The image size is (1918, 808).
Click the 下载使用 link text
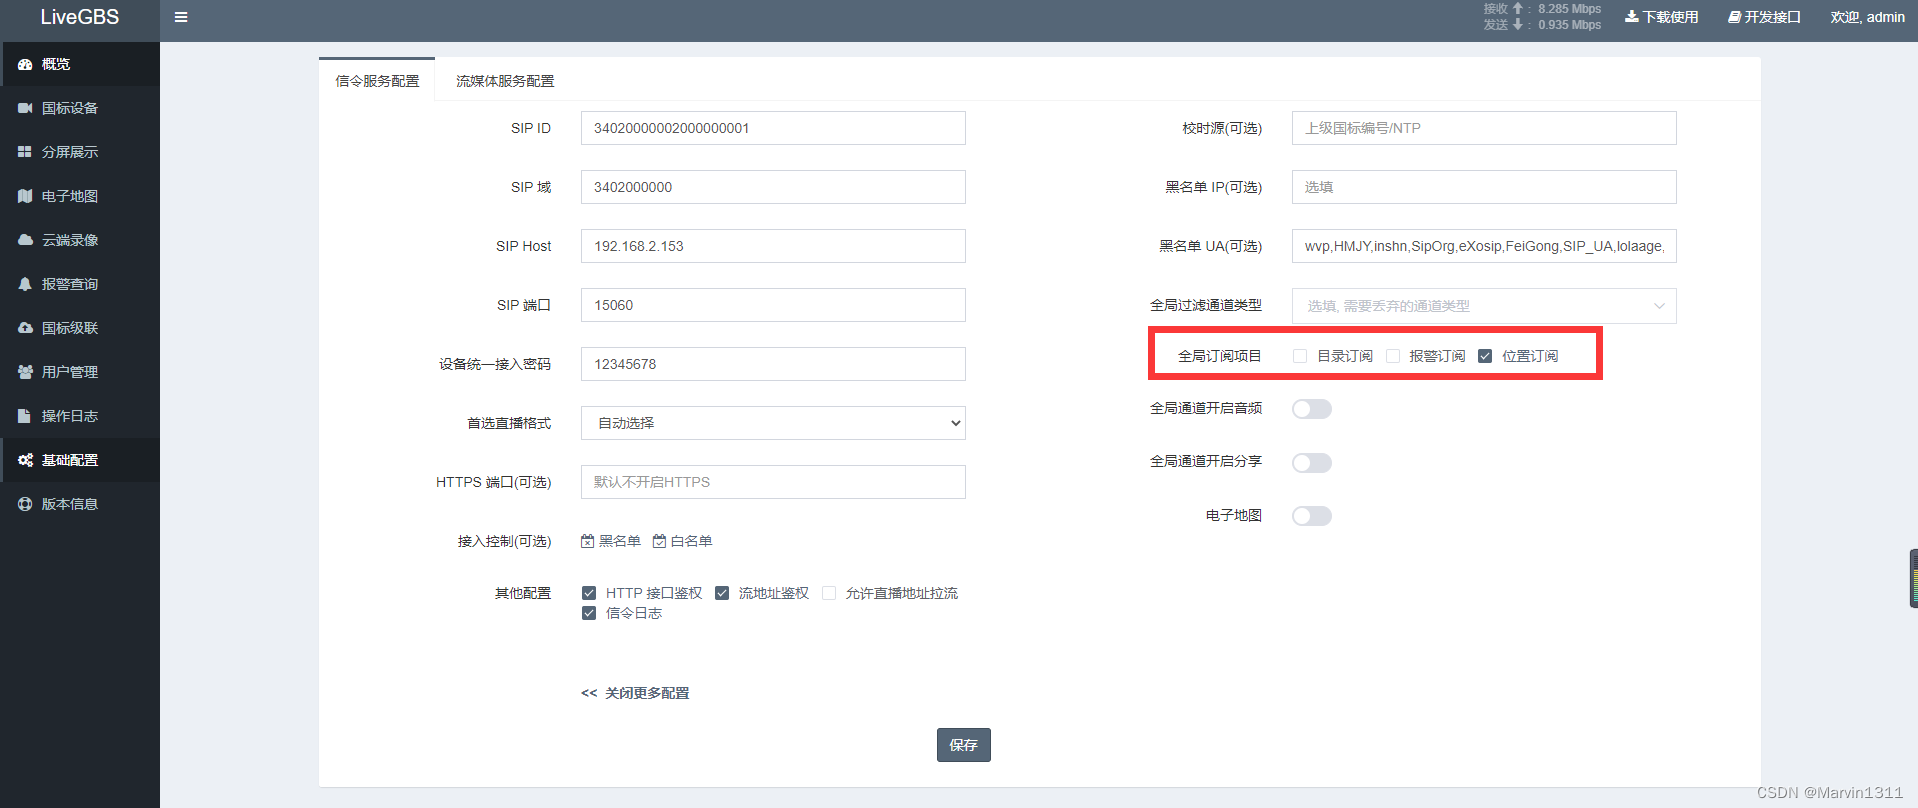tap(1671, 17)
